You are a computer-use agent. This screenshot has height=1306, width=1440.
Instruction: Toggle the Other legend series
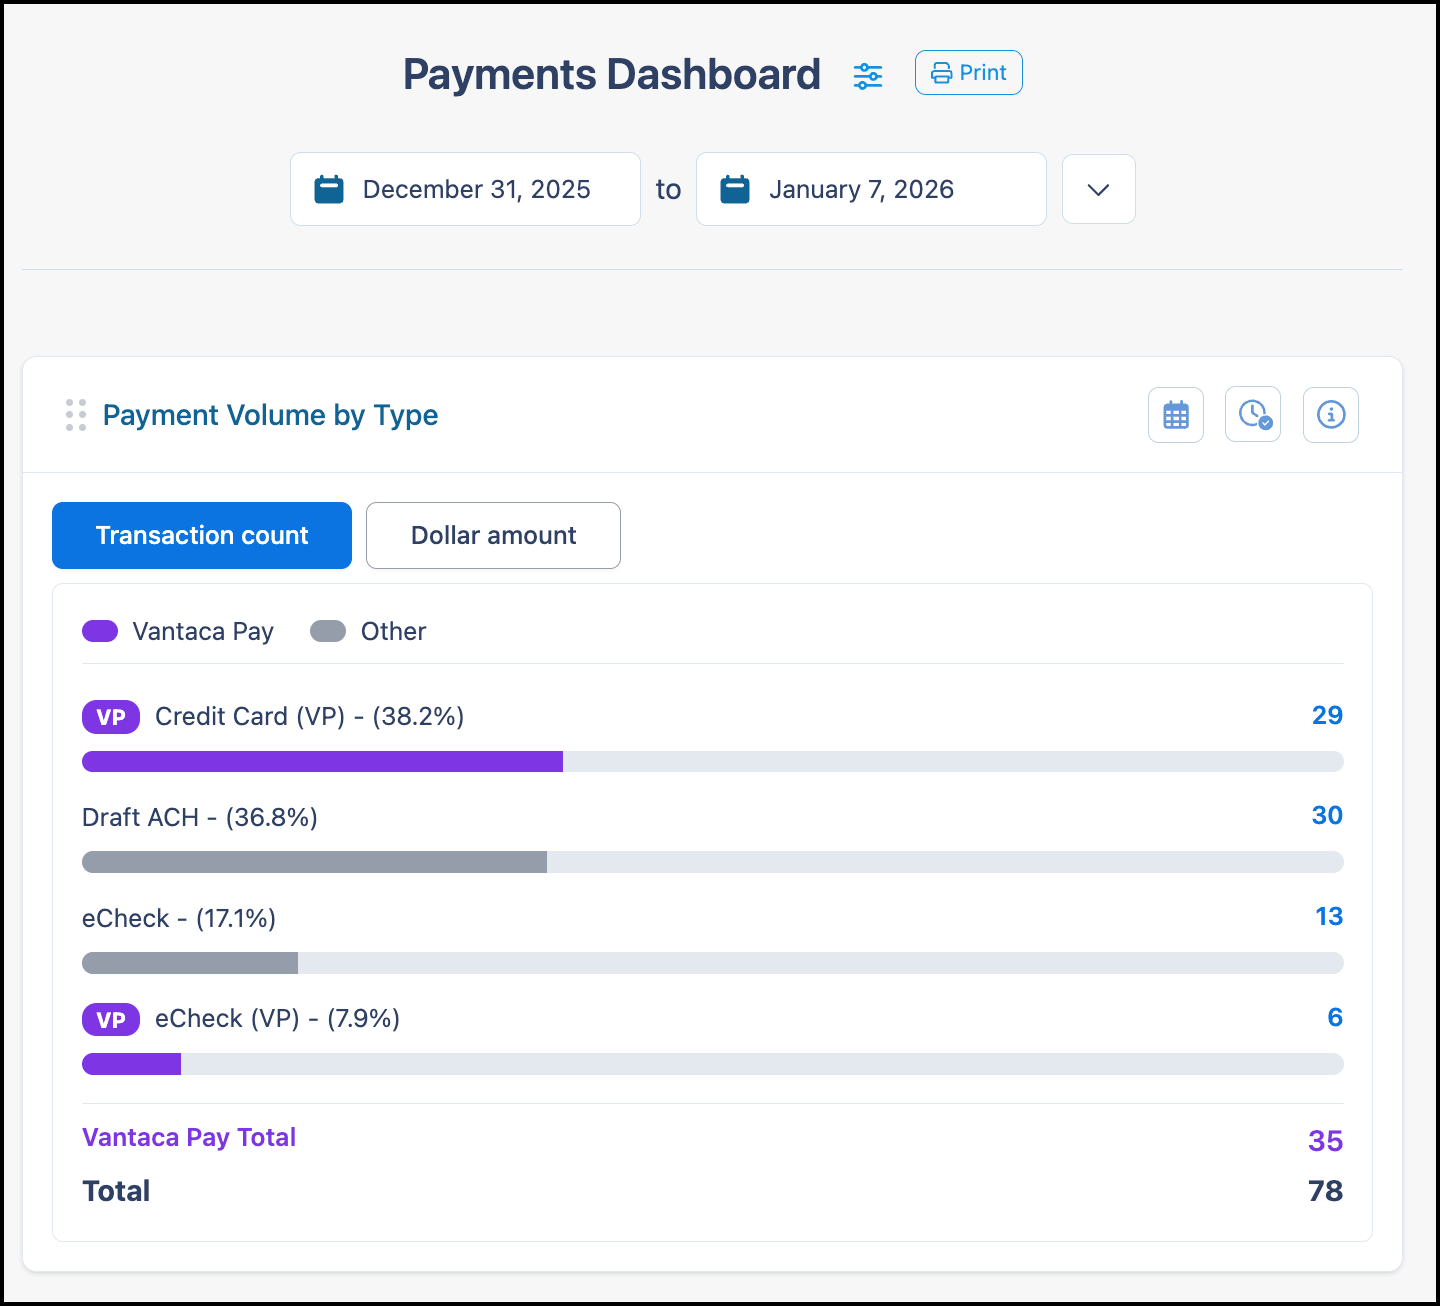(368, 631)
